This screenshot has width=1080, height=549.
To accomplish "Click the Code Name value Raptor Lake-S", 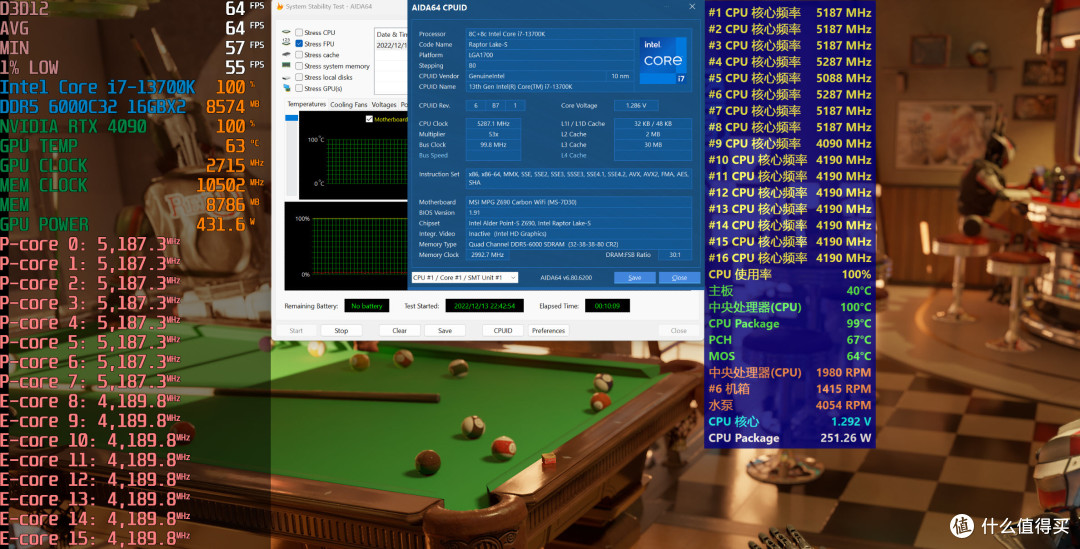I will 551,44.
